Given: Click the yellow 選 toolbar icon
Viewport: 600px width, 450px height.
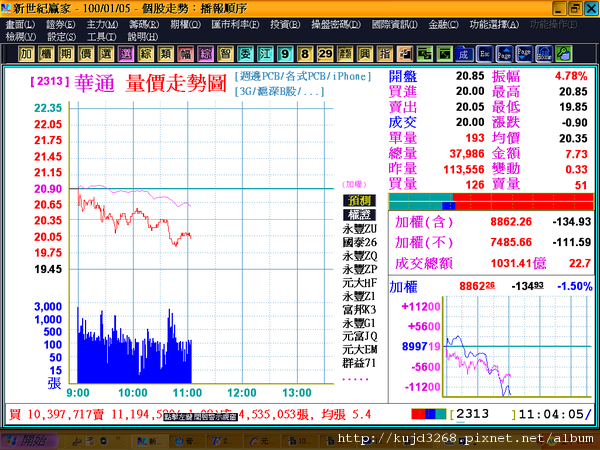Looking at the screenshot, I should click(x=106, y=54).
